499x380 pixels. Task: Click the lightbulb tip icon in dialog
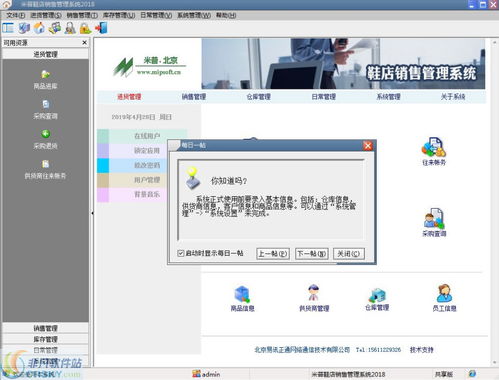point(193,178)
